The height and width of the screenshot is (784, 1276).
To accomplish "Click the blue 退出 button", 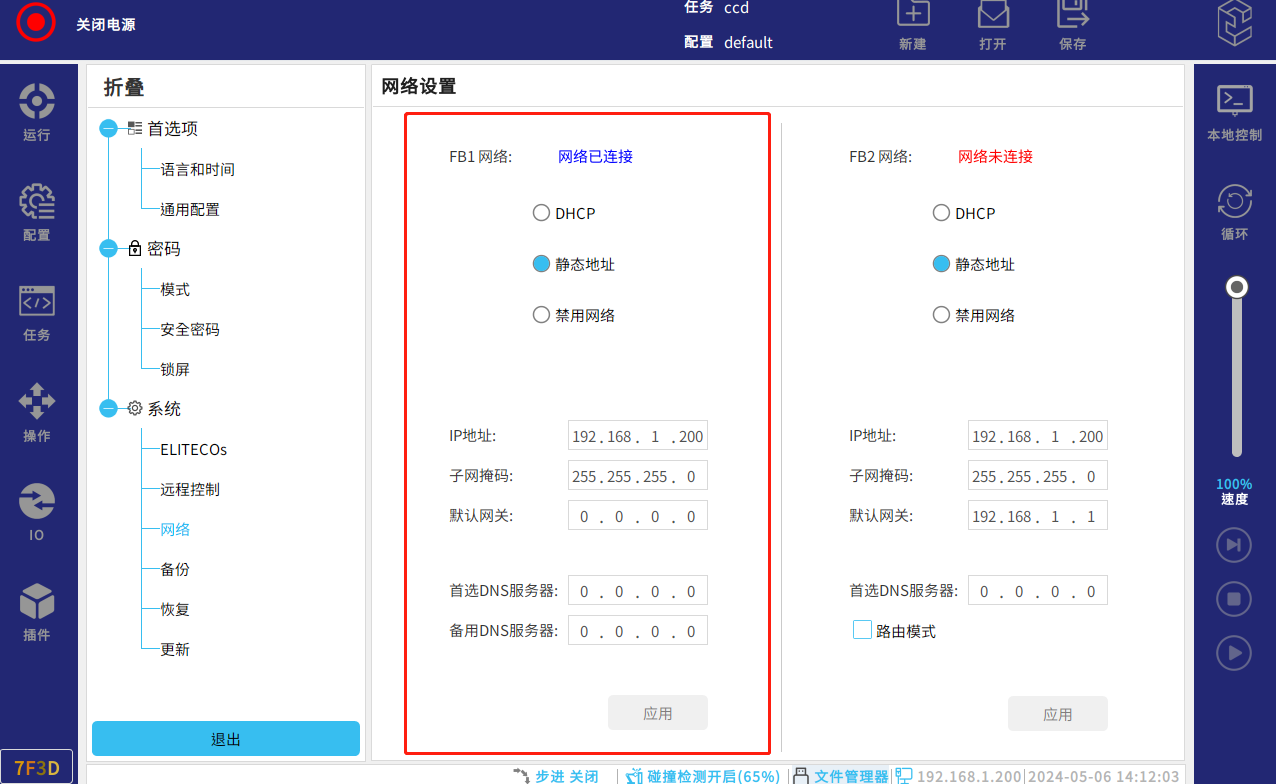I will click(226, 739).
